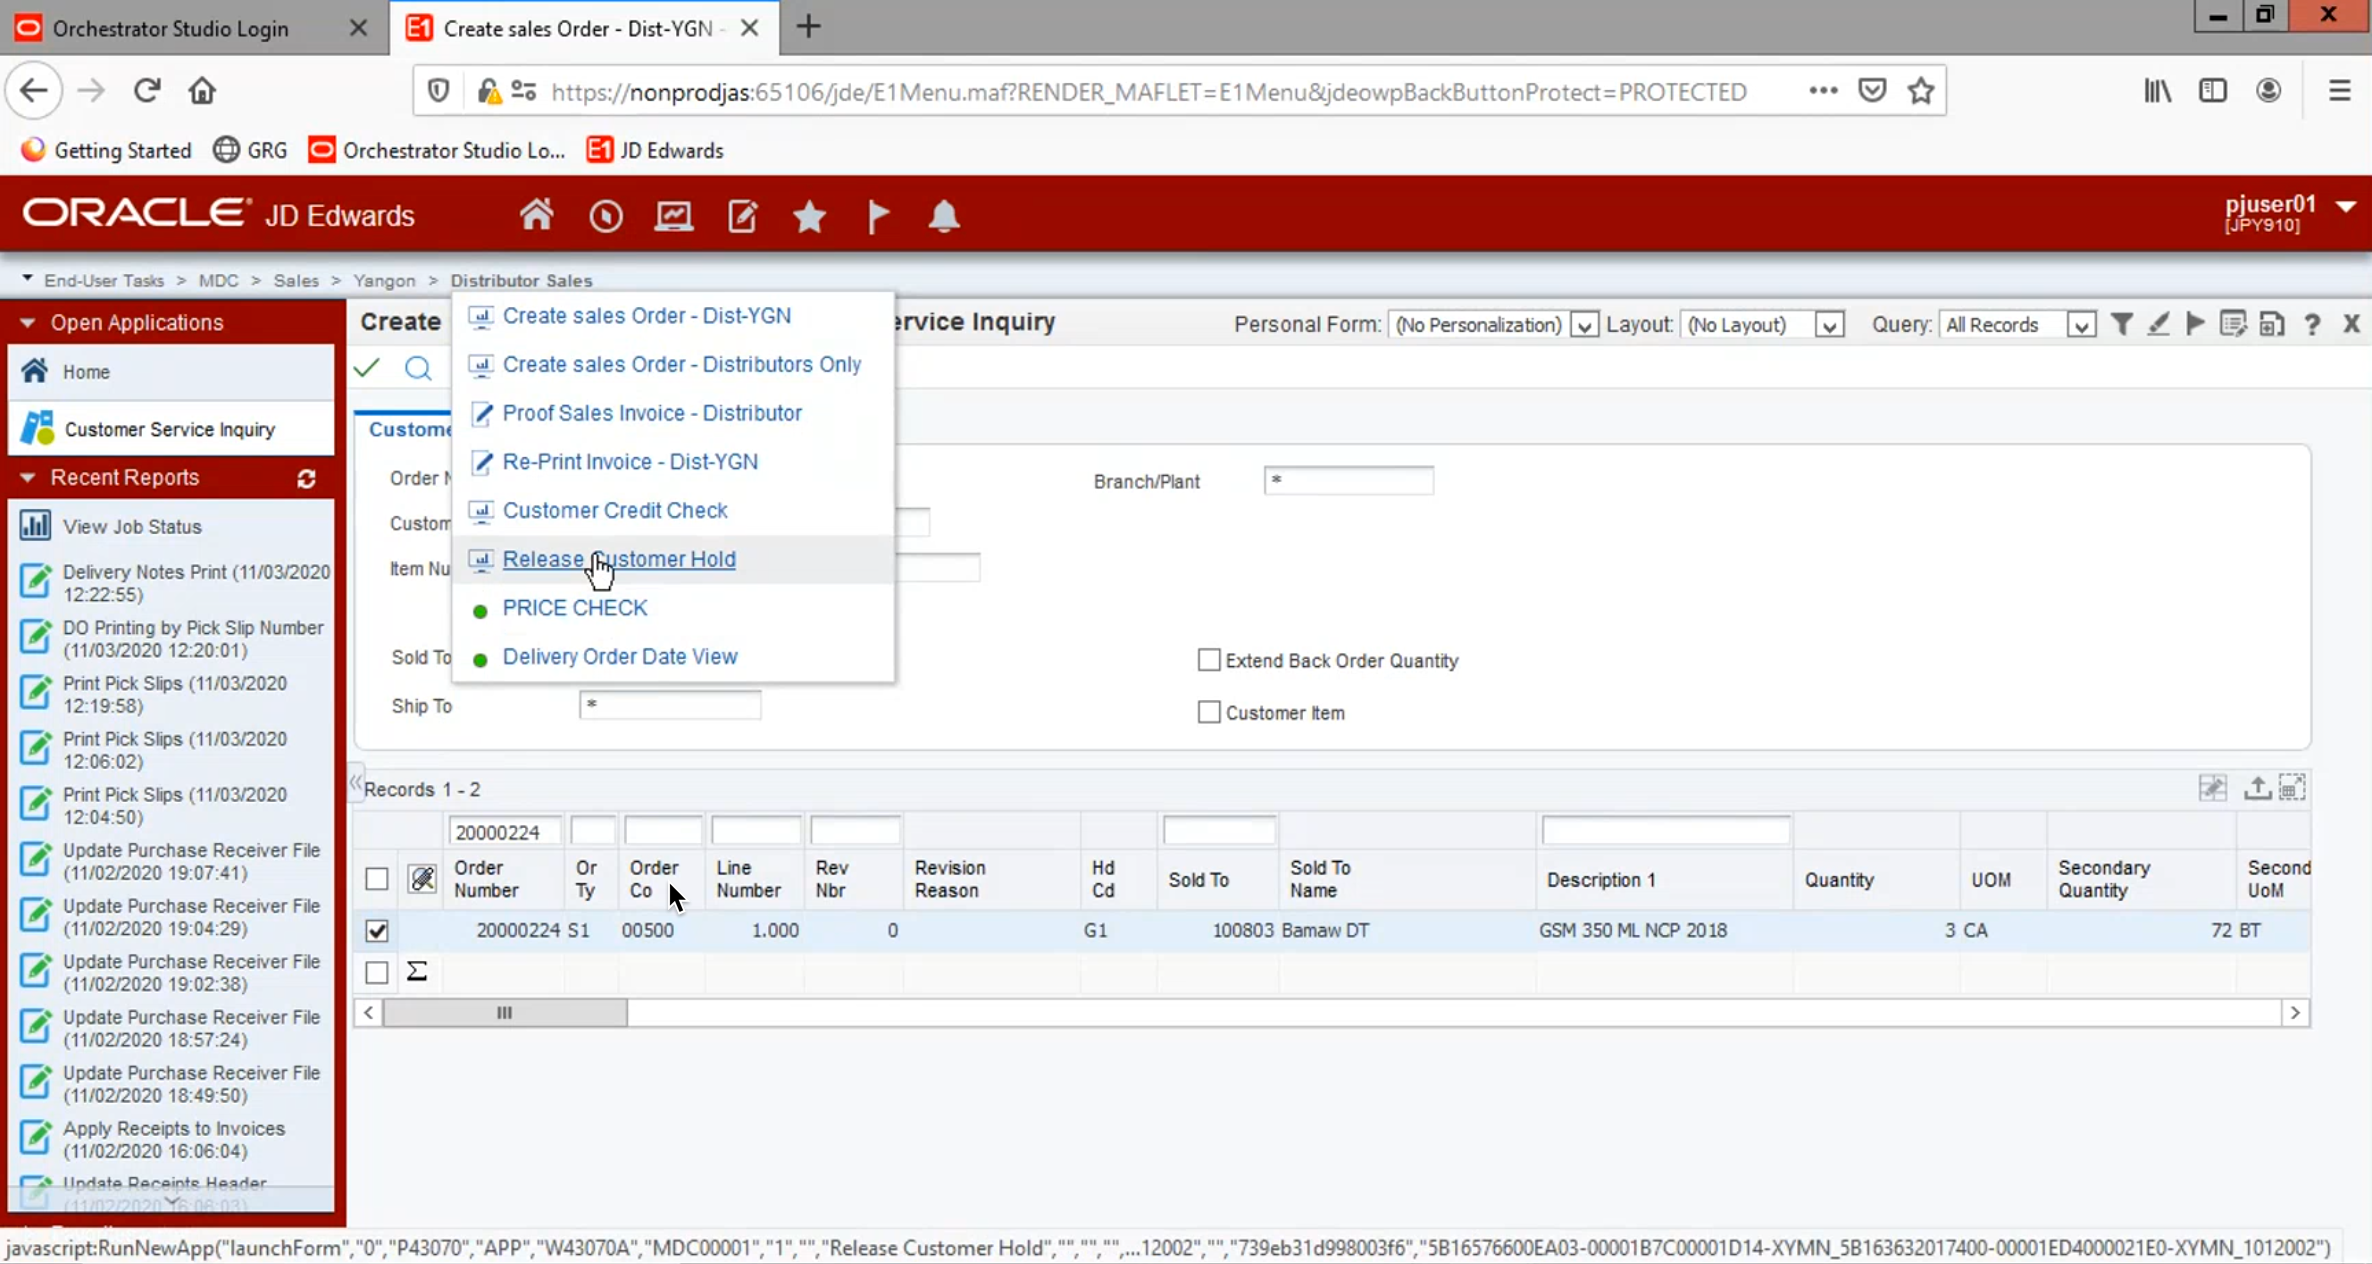Viewport: 2372px width, 1264px height.
Task: Open the Favorites star icon
Action: pos(809,216)
